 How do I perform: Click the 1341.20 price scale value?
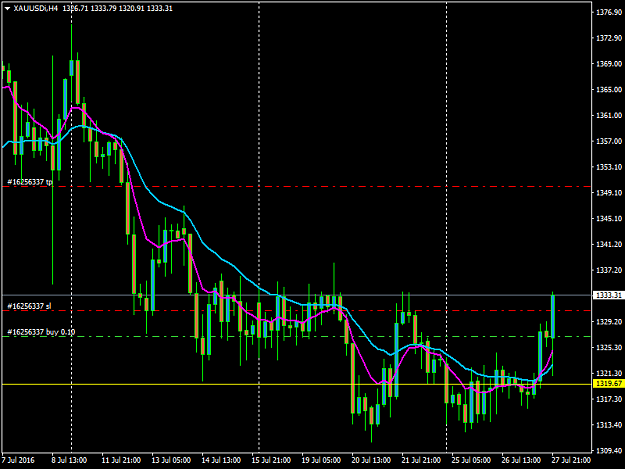(609, 244)
